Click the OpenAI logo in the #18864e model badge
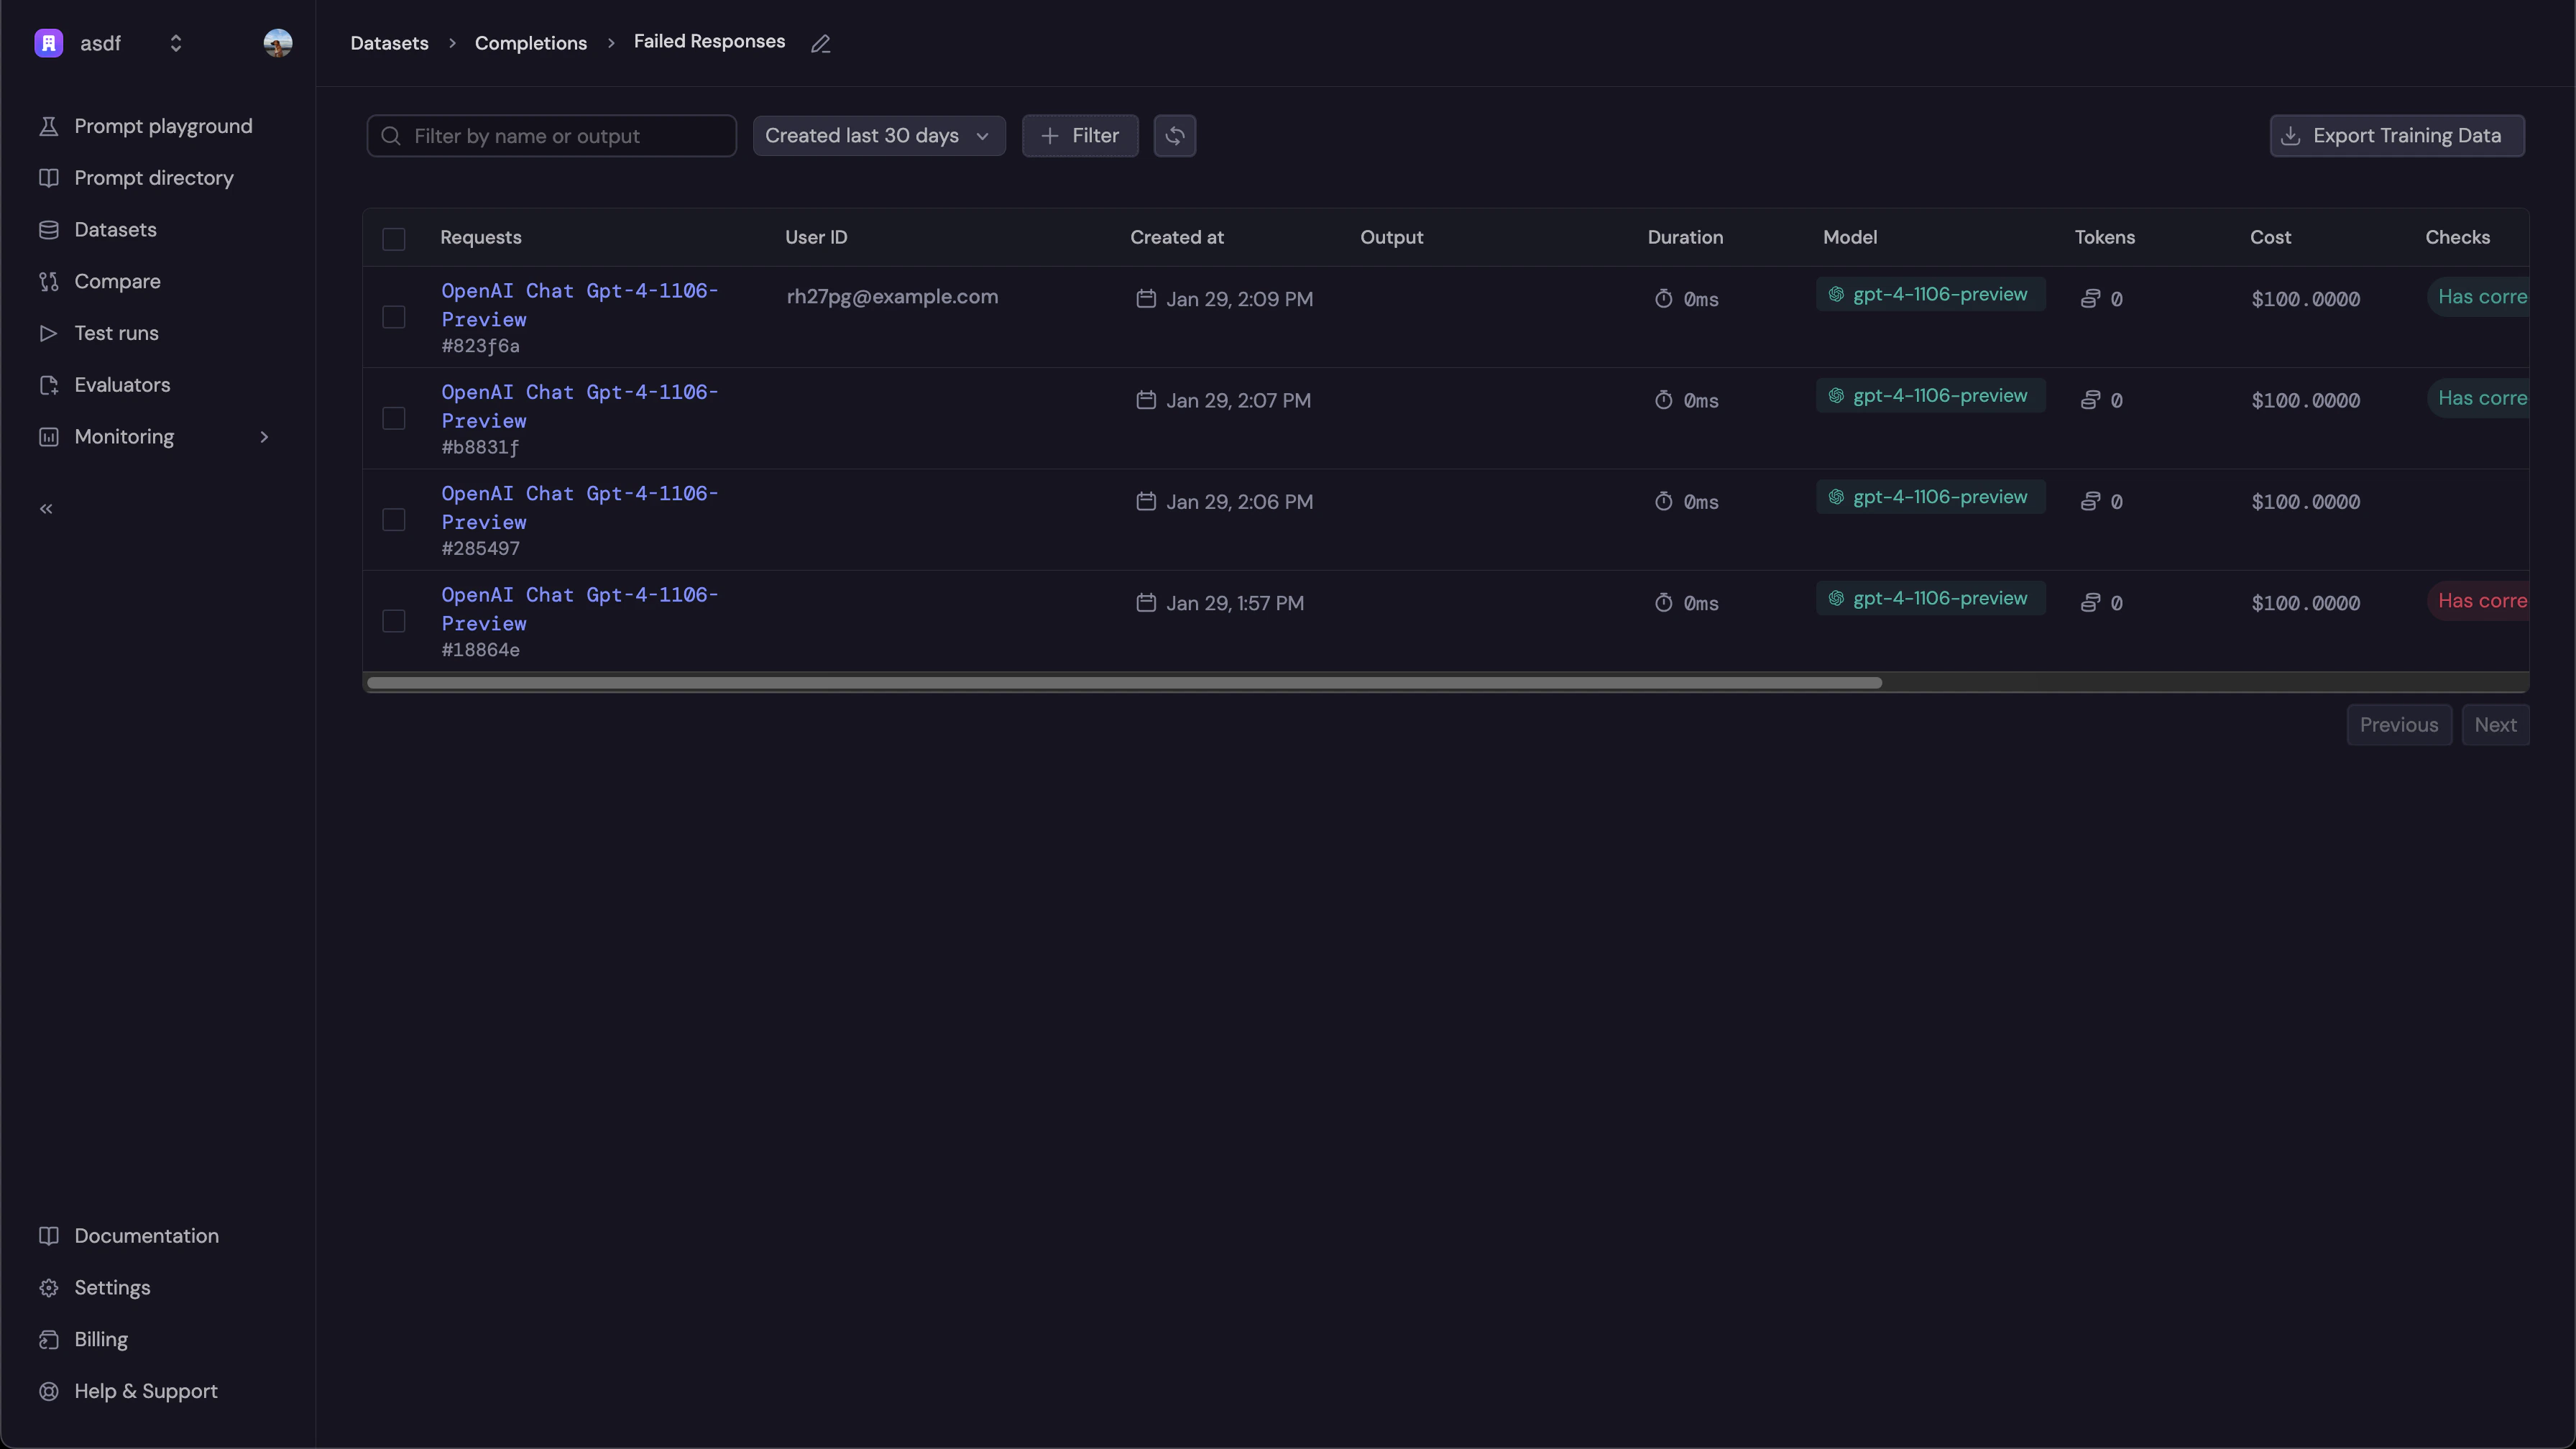This screenshot has height=1449, width=2576. (x=1836, y=598)
